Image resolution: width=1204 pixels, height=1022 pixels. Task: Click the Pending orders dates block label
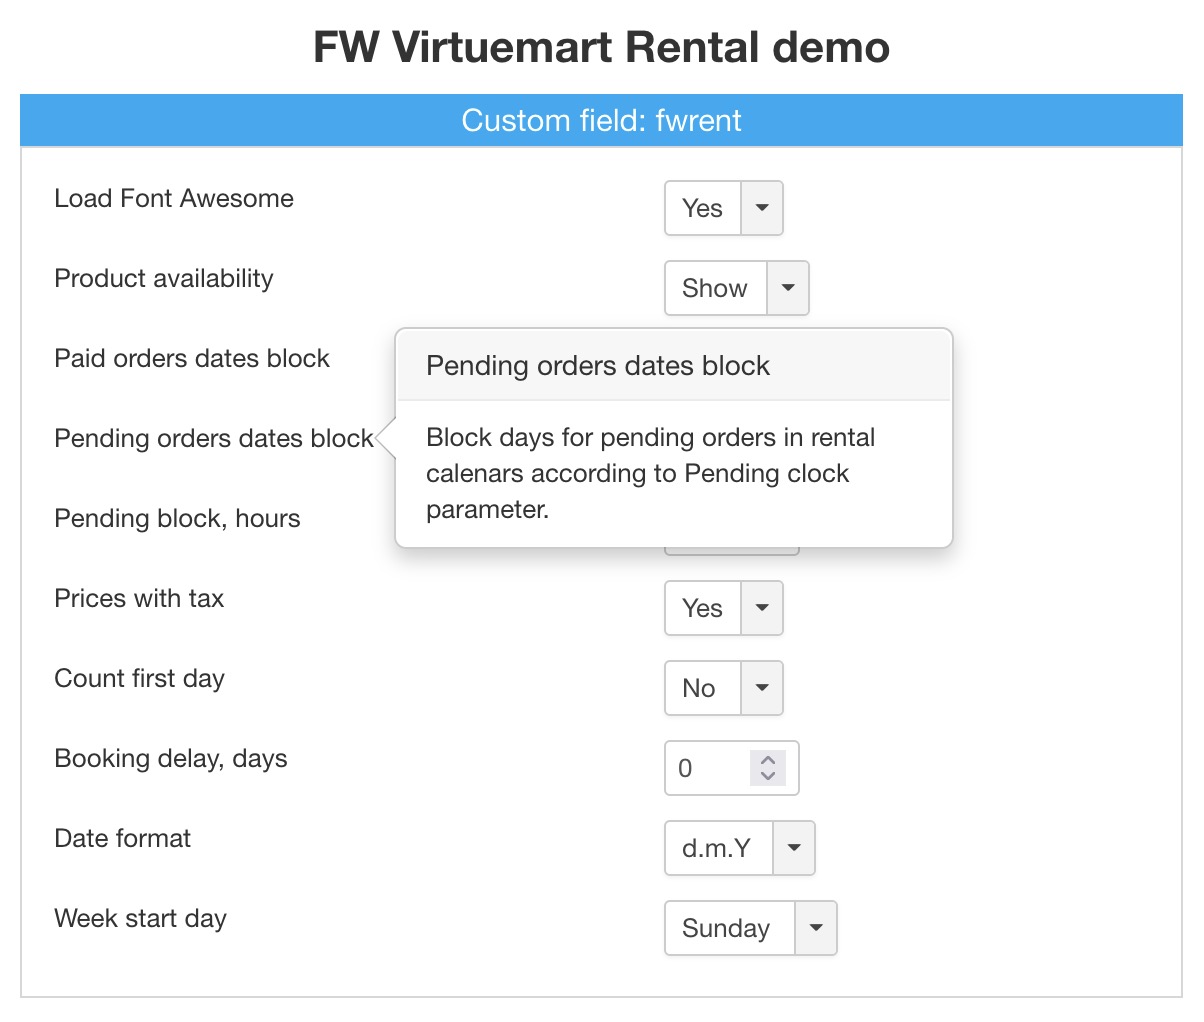[x=213, y=438]
